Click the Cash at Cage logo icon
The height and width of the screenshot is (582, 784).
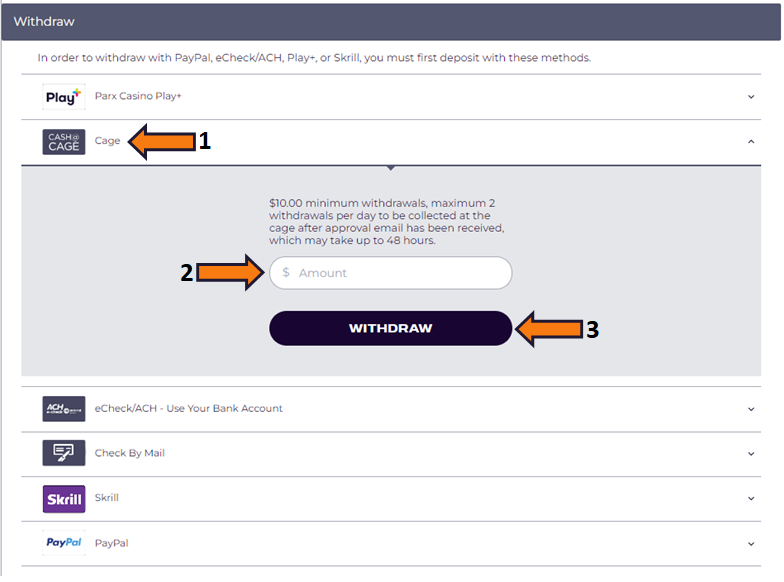point(64,142)
